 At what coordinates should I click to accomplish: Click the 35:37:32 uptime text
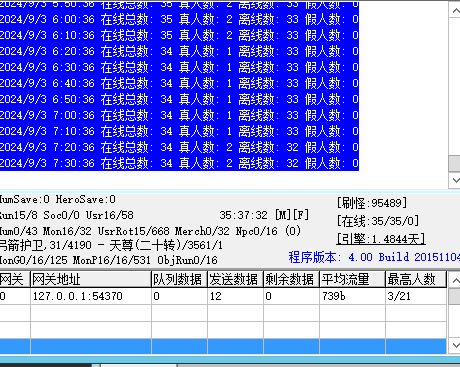pyautogui.click(x=243, y=215)
